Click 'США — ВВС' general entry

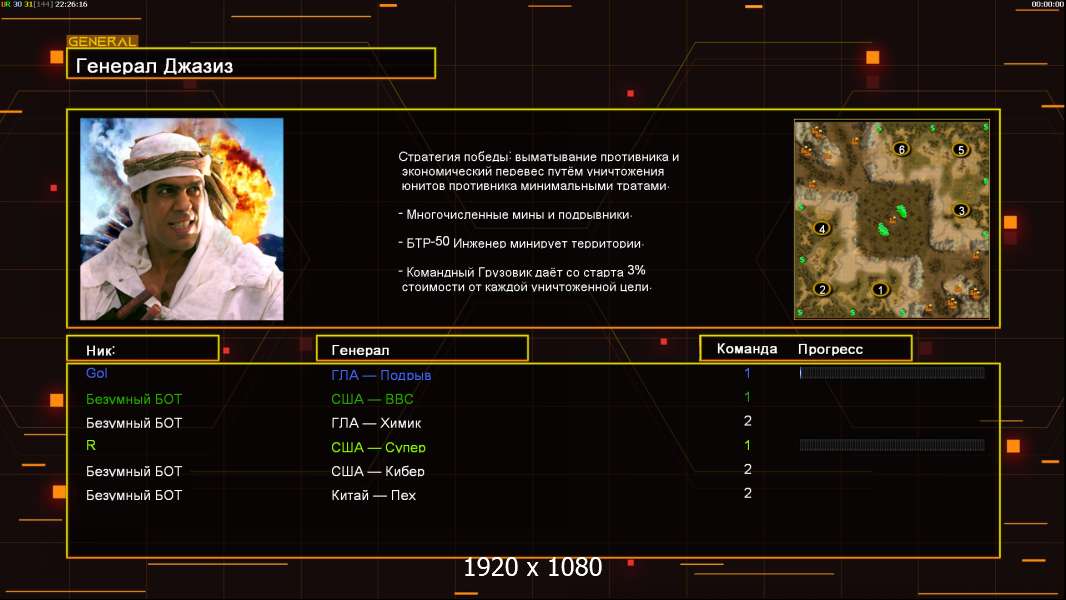[372, 399]
